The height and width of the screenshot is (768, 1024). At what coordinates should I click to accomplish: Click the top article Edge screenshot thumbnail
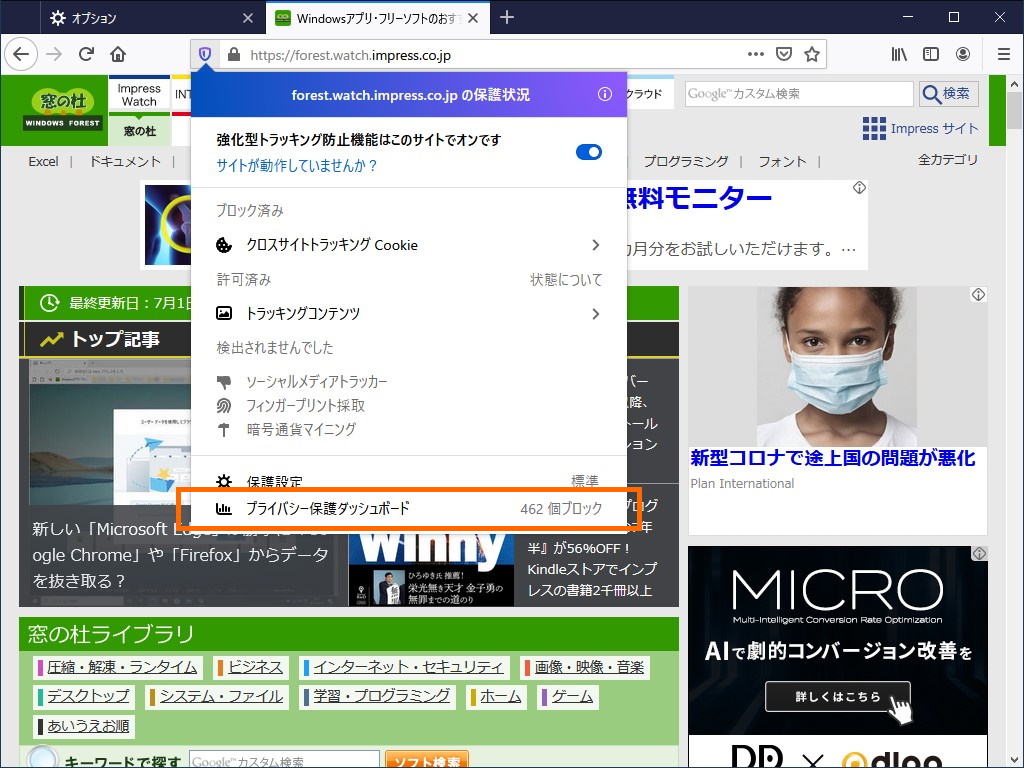[x=110, y=434]
